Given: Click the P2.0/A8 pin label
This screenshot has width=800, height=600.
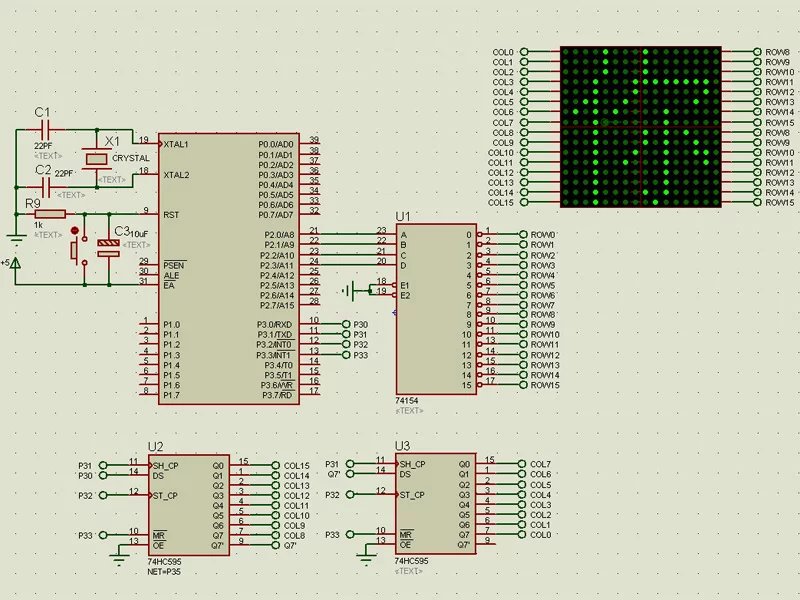Looking at the screenshot, I should (279, 235).
